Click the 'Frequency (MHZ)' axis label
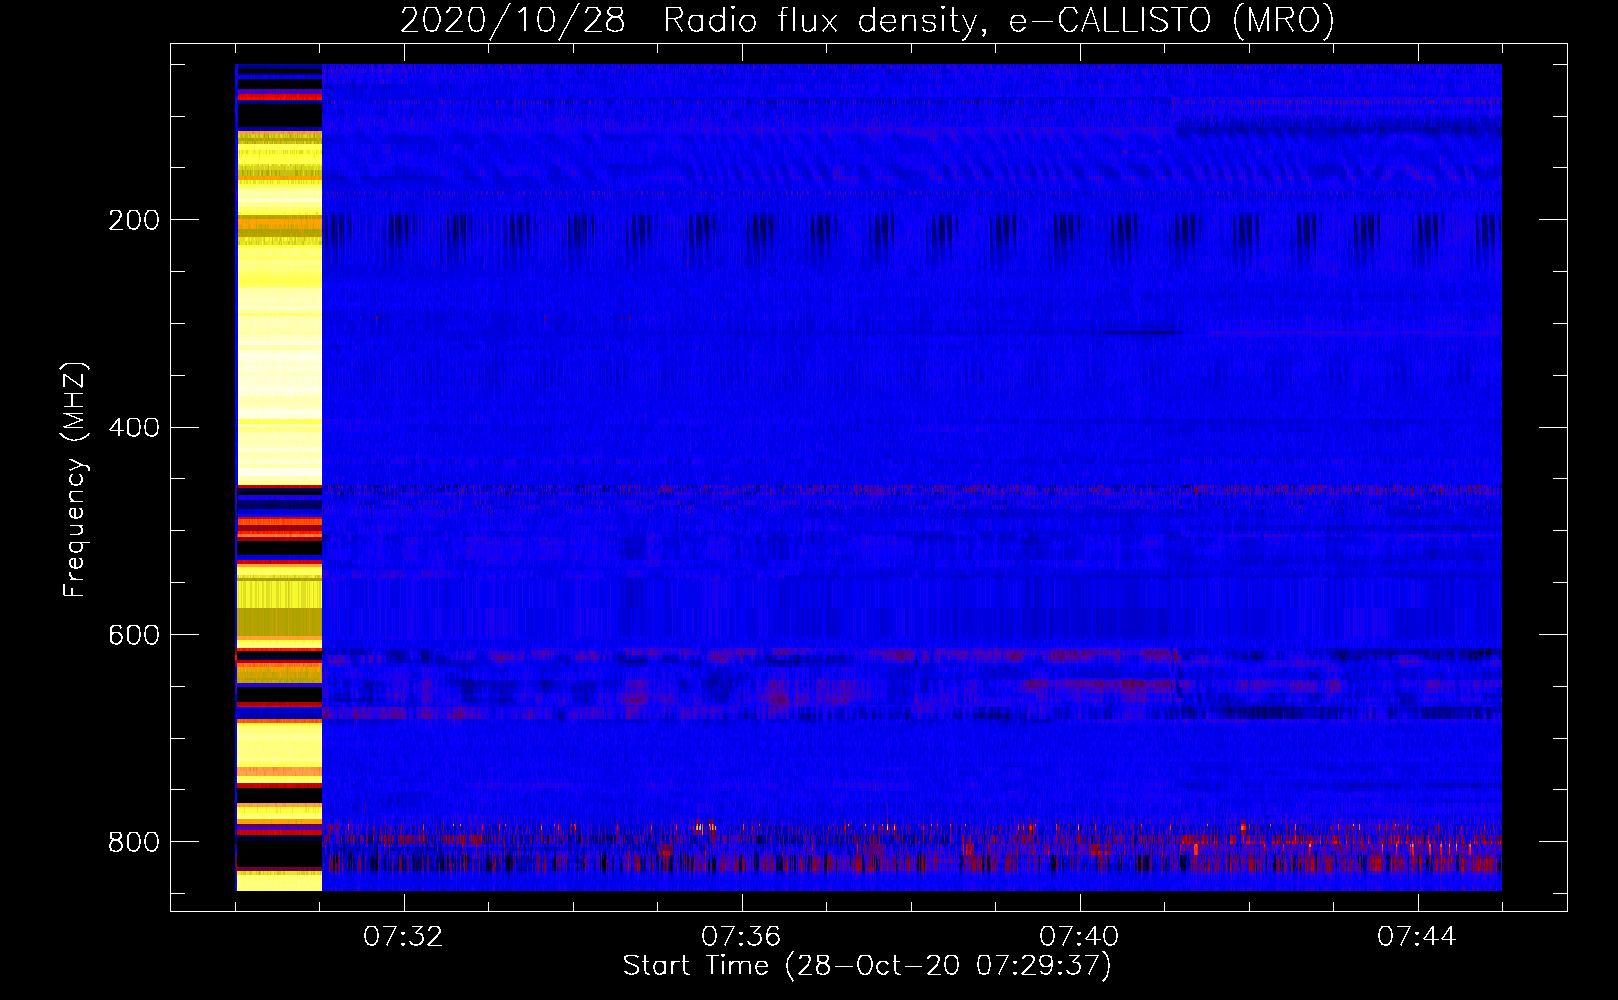This screenshot has width=1618, height=1000. pos(75,479)
